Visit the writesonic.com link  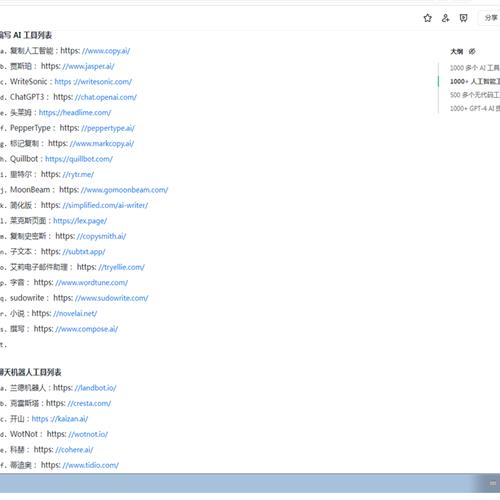tap(93, 82)
